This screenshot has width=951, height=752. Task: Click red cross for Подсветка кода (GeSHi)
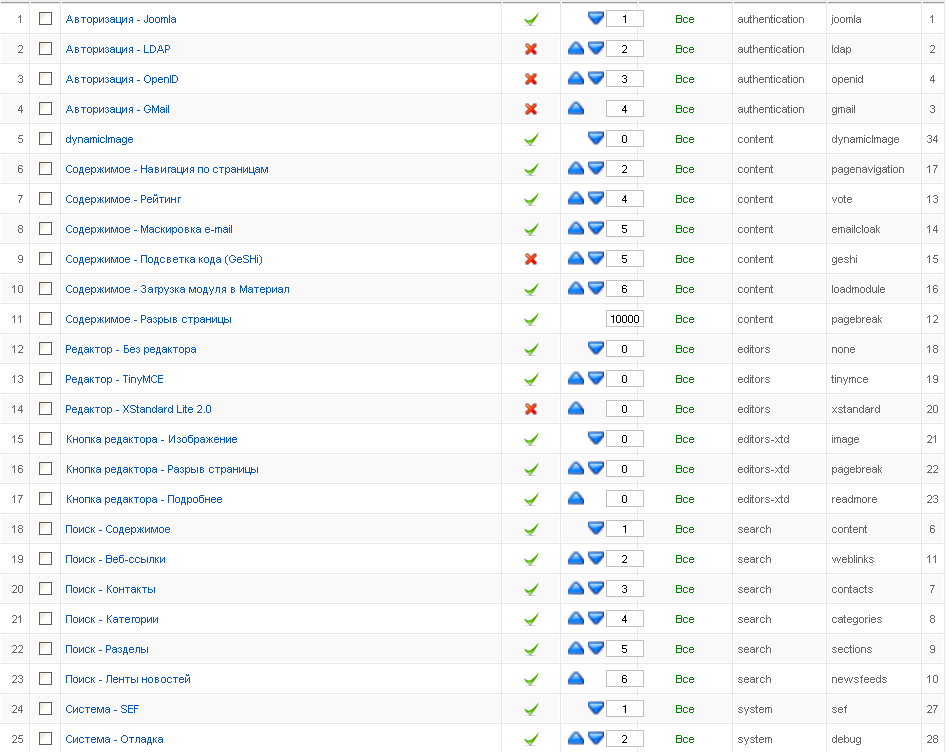[x=531, y=259]
